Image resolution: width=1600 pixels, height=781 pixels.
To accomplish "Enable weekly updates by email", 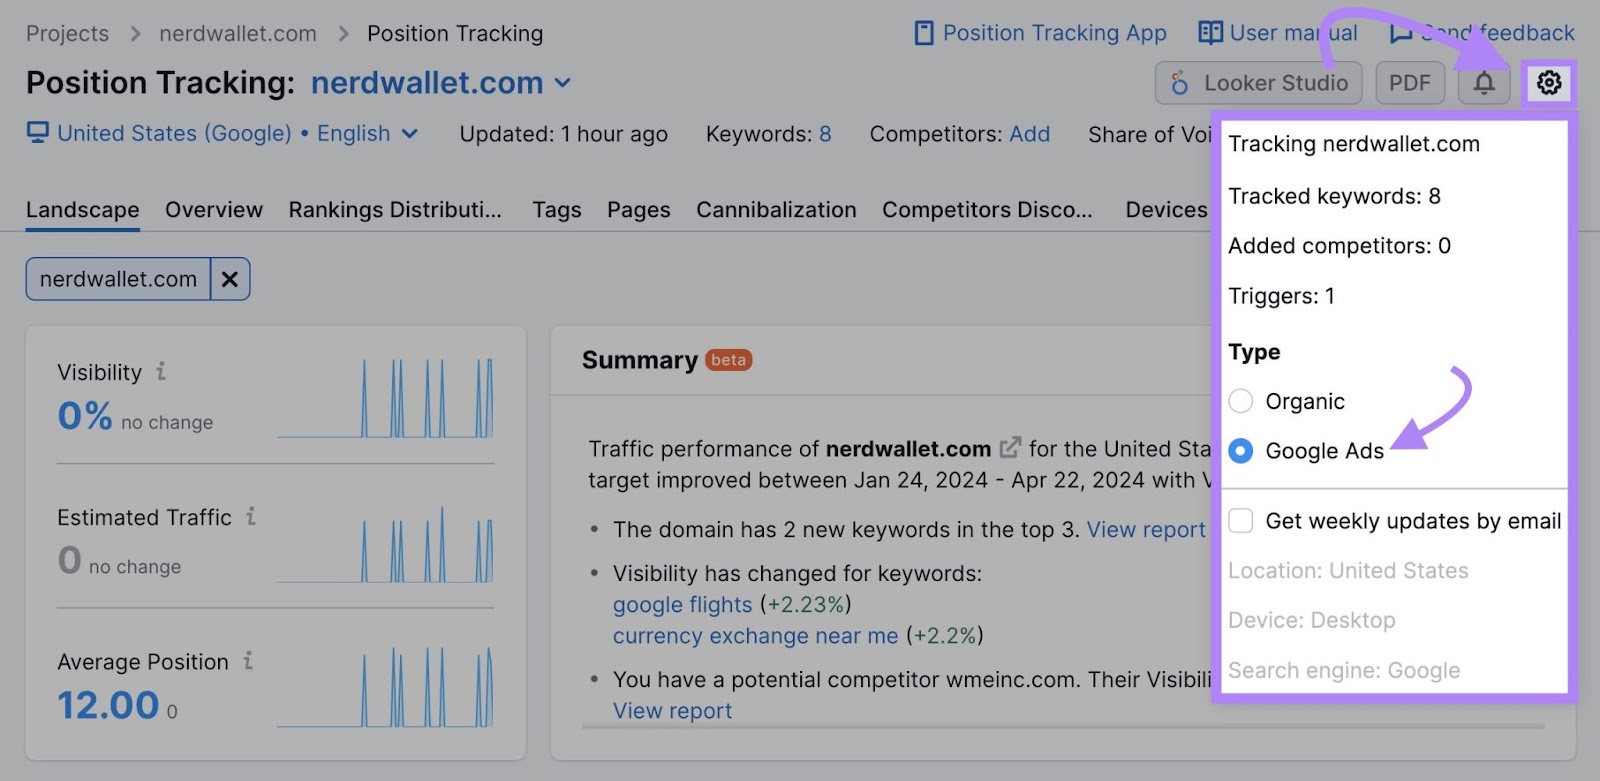I will click(1241, 520).
